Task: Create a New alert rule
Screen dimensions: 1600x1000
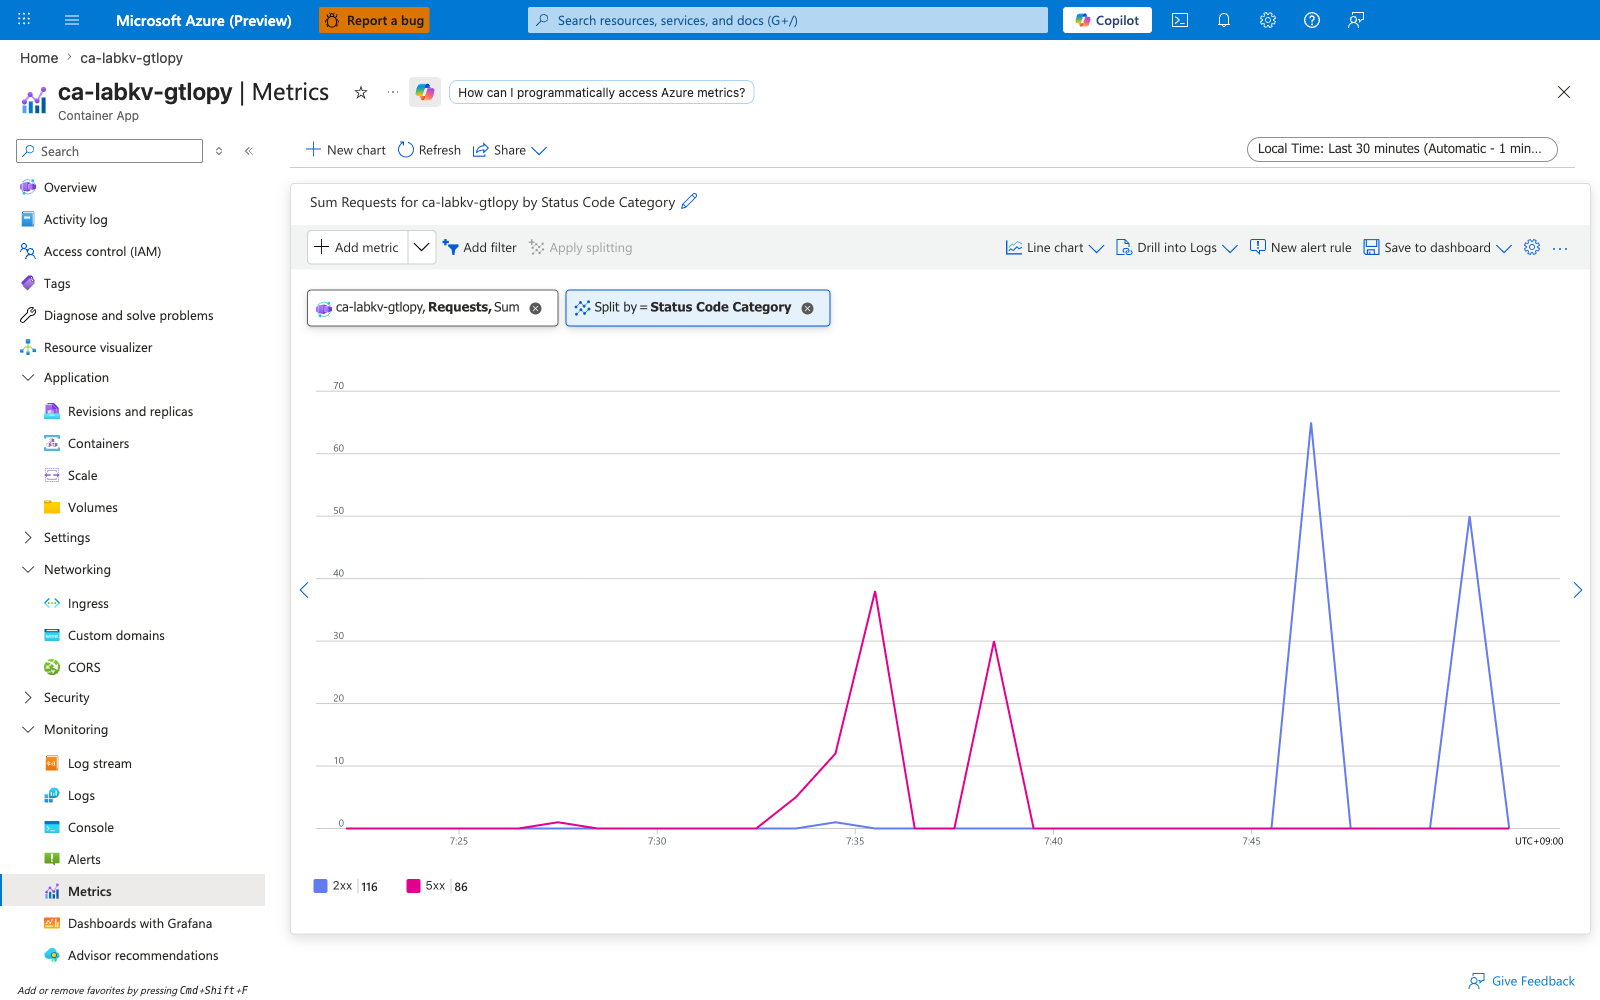Action: point(1300,247)
